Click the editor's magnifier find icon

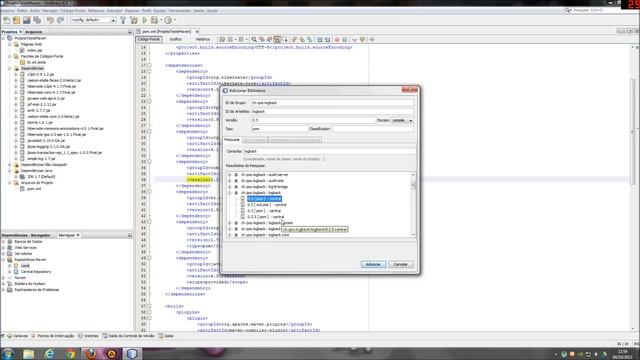(254, 40)
